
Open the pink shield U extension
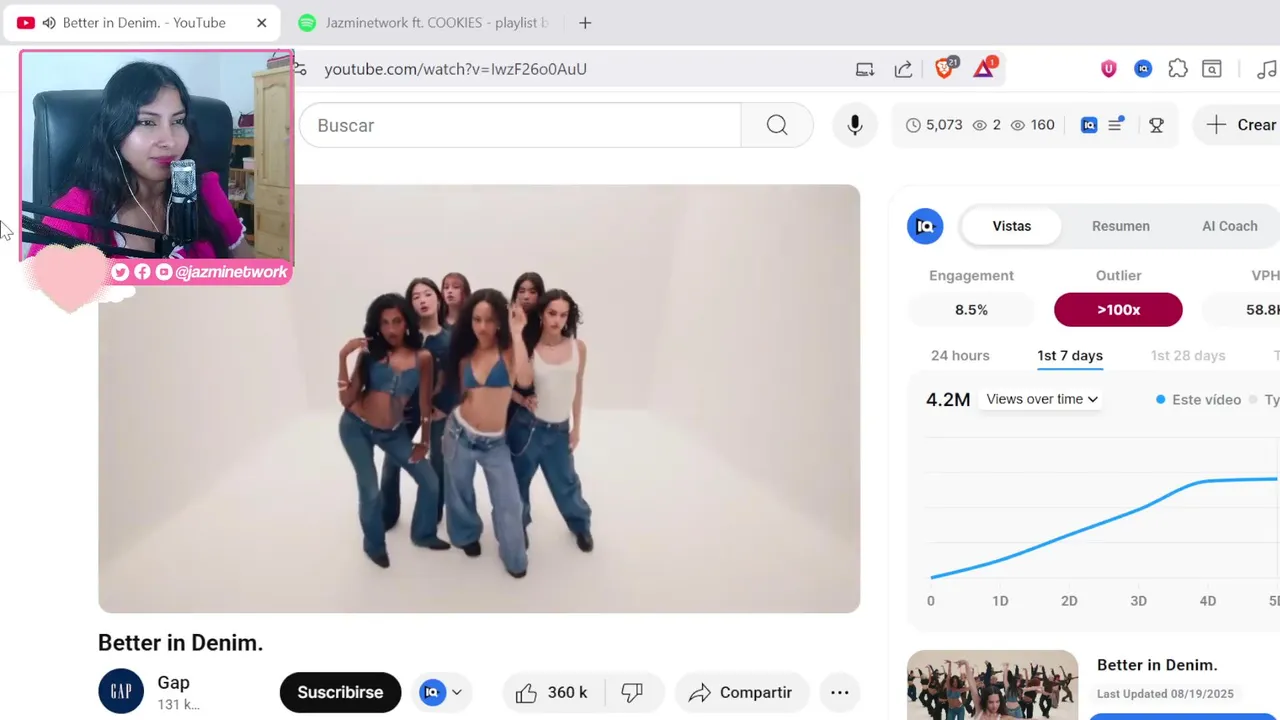[x=1109, y=69]
